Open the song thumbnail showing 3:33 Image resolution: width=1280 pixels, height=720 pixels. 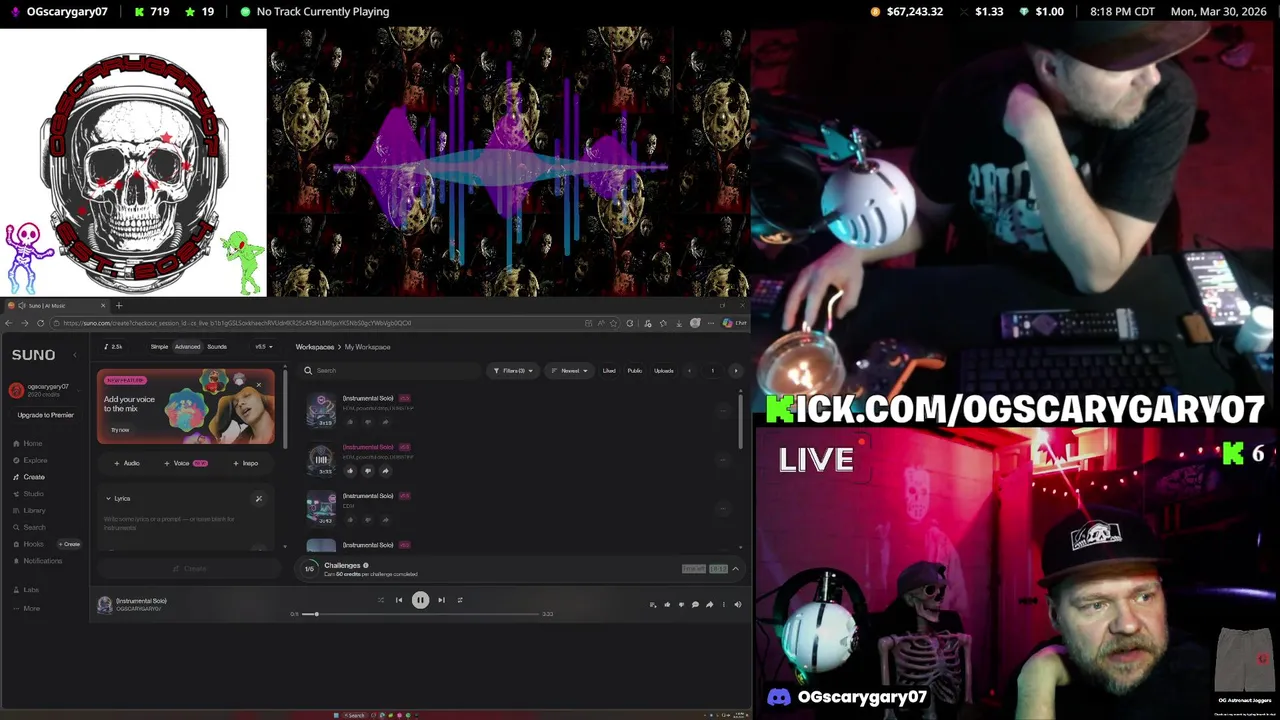pos(321,459)
